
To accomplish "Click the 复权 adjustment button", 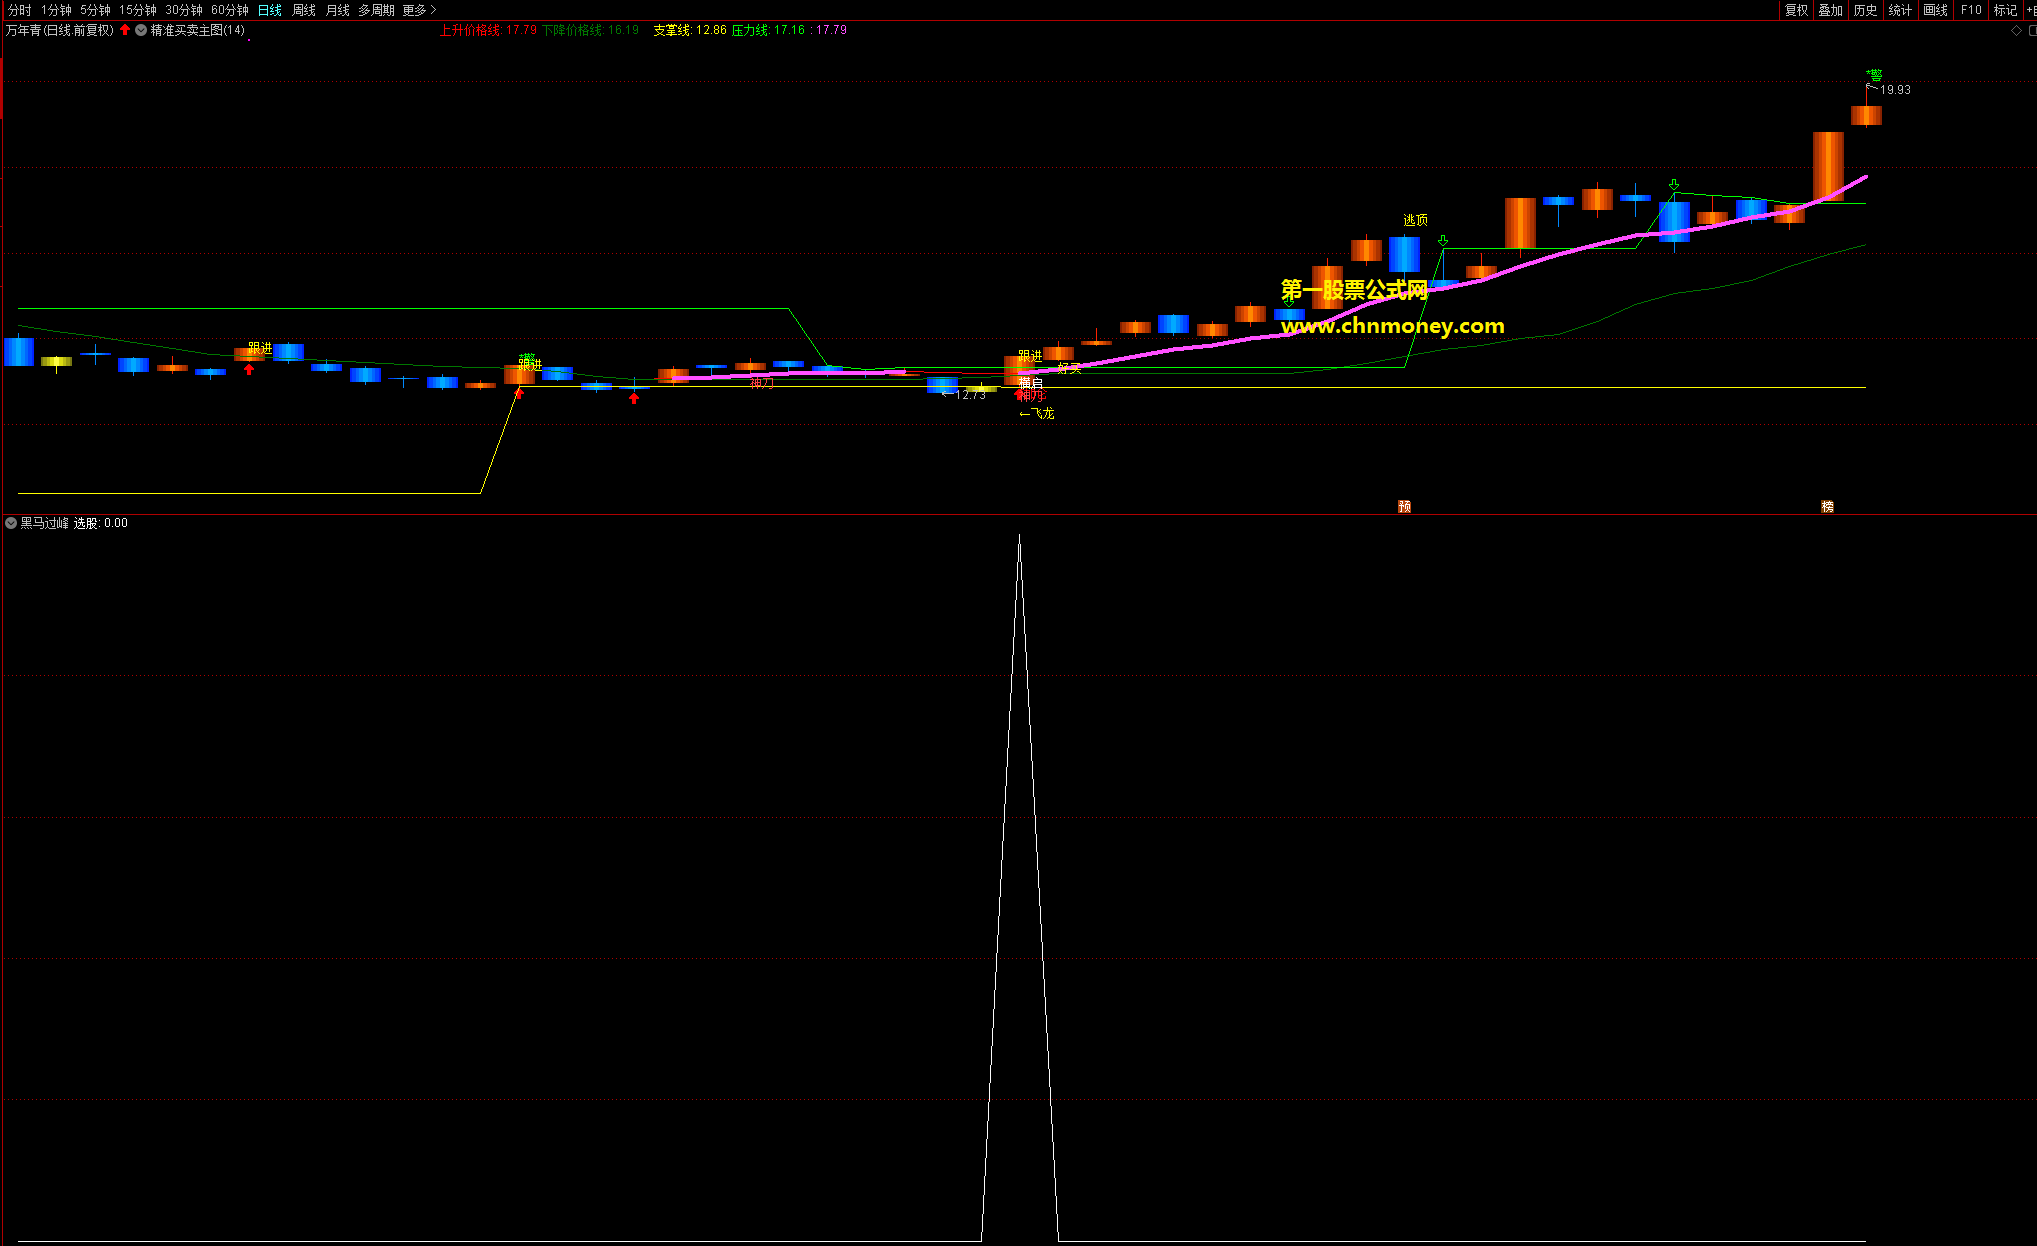I will point(1796,10).
